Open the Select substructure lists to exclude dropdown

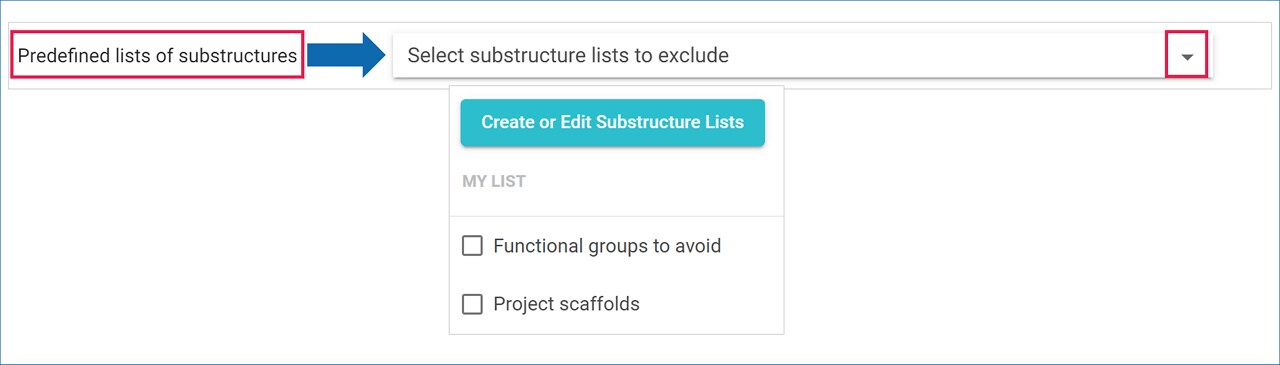coord(802,55)
